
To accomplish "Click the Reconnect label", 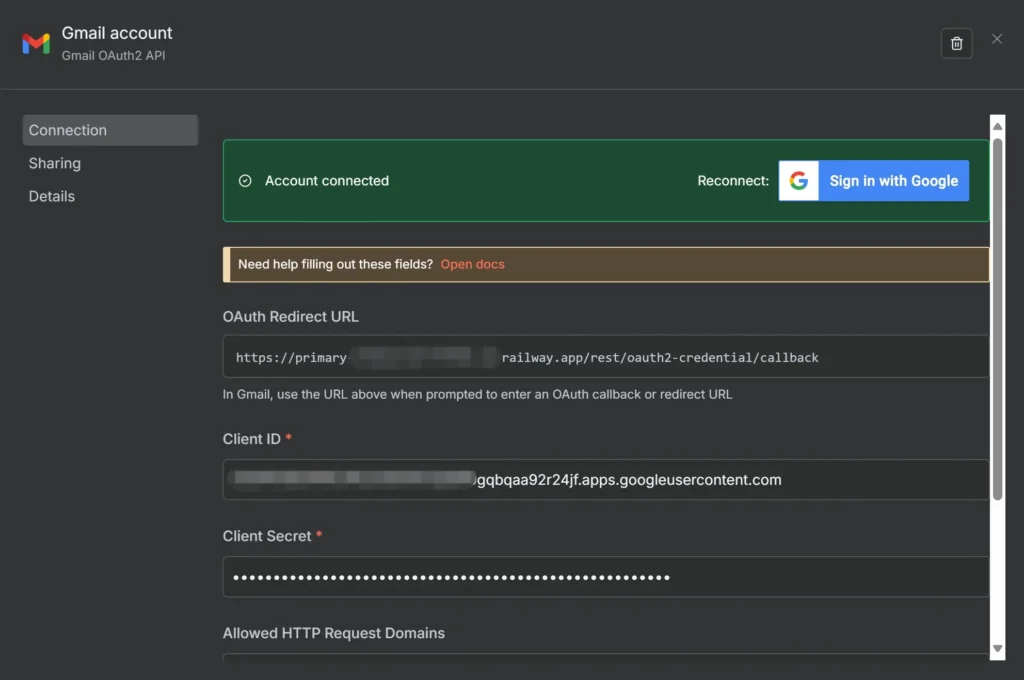I will 733,181.
